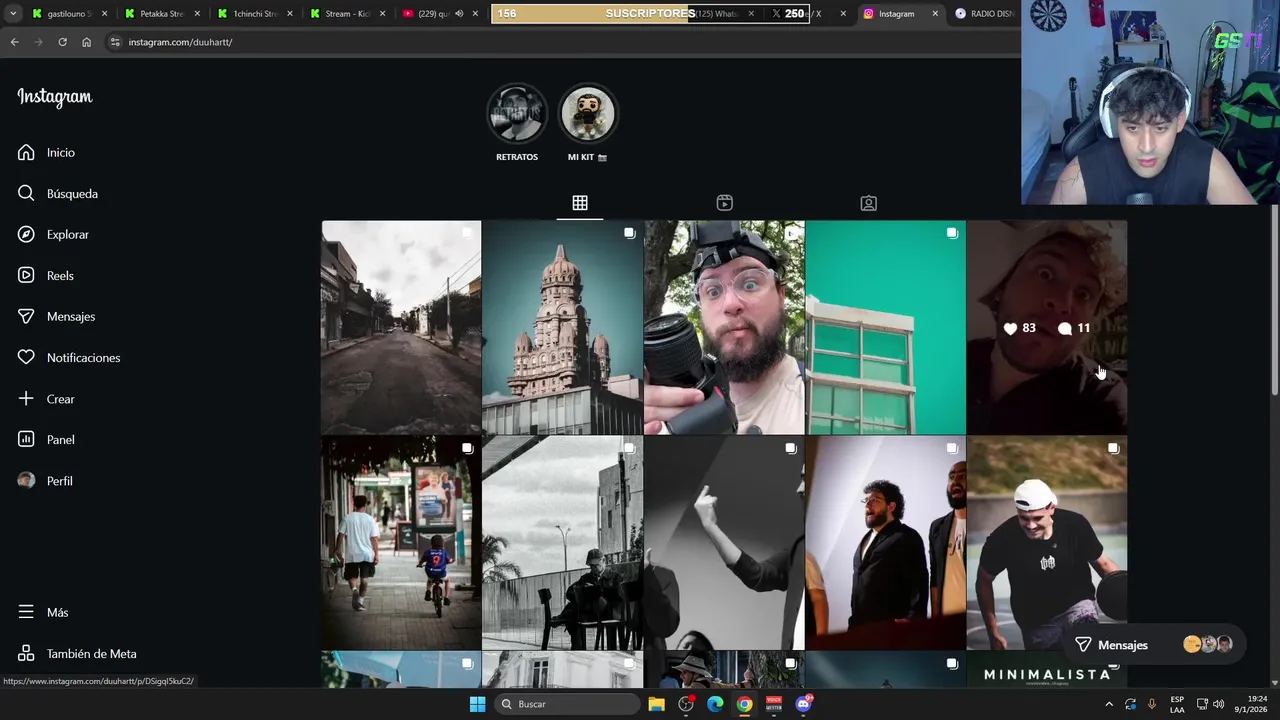
Task: Open Reels from the sidebar
Action: [46, 275]
